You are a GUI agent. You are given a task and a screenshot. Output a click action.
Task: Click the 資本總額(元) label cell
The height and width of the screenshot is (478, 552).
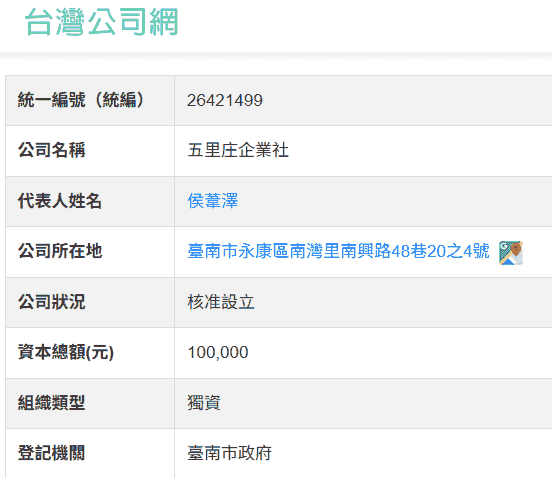coord(90,353)
